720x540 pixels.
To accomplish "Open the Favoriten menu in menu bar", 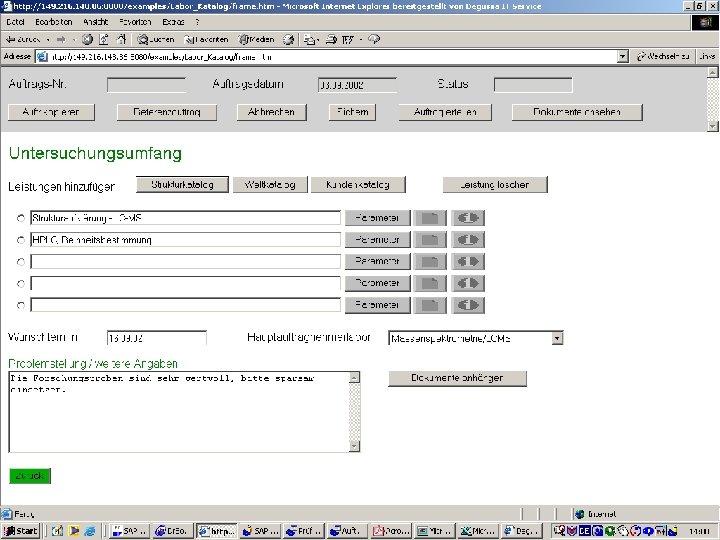I will click(x=135, y=22).
